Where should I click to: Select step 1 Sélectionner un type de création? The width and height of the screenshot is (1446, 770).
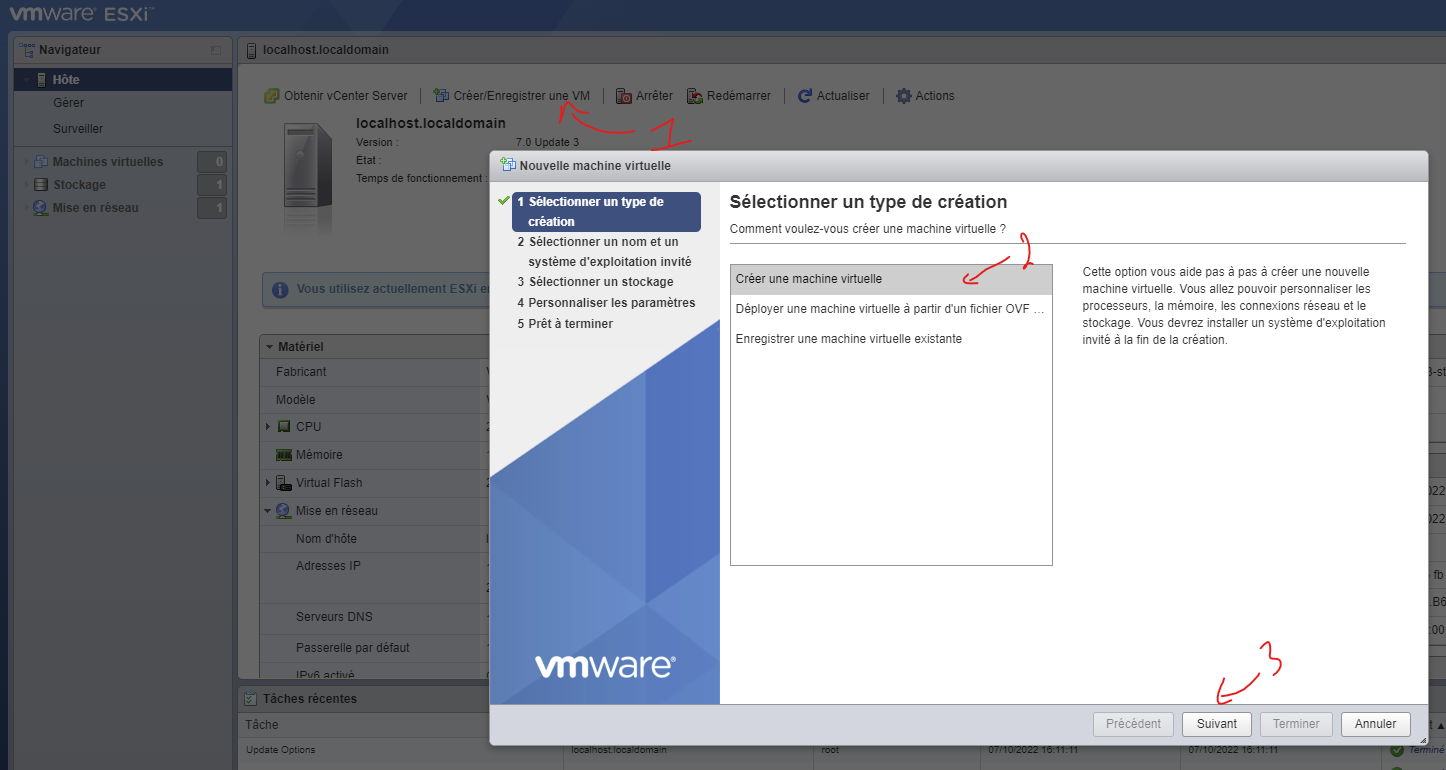pos(606,212)
